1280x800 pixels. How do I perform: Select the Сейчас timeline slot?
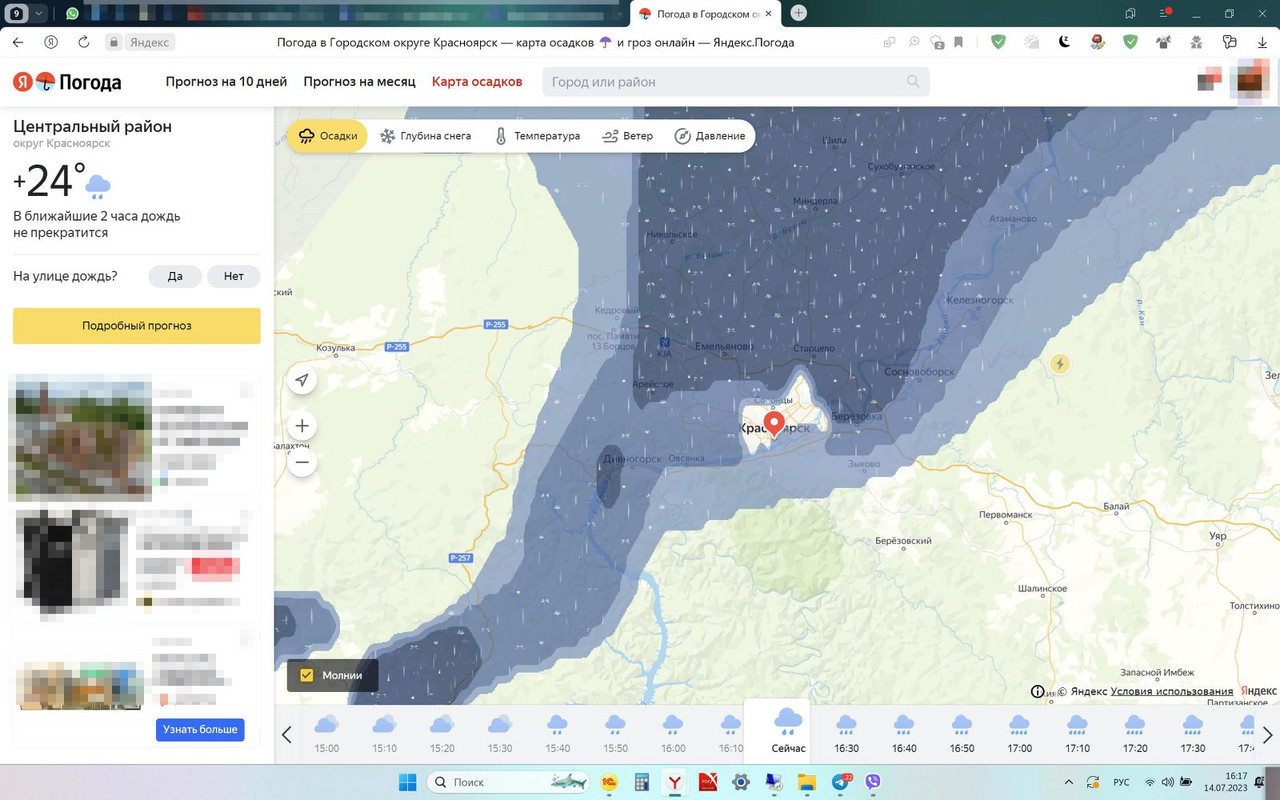pyautogui.click(x=788, y=732)
